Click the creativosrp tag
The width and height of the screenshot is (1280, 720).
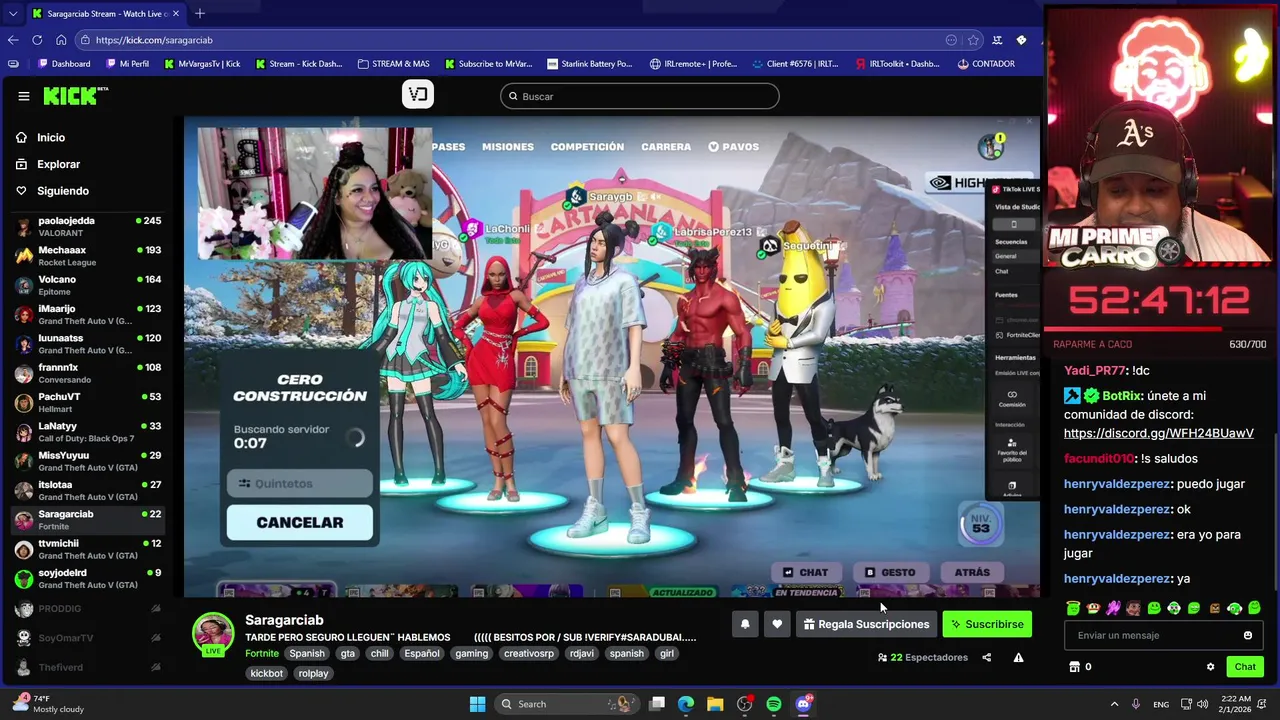528,653
